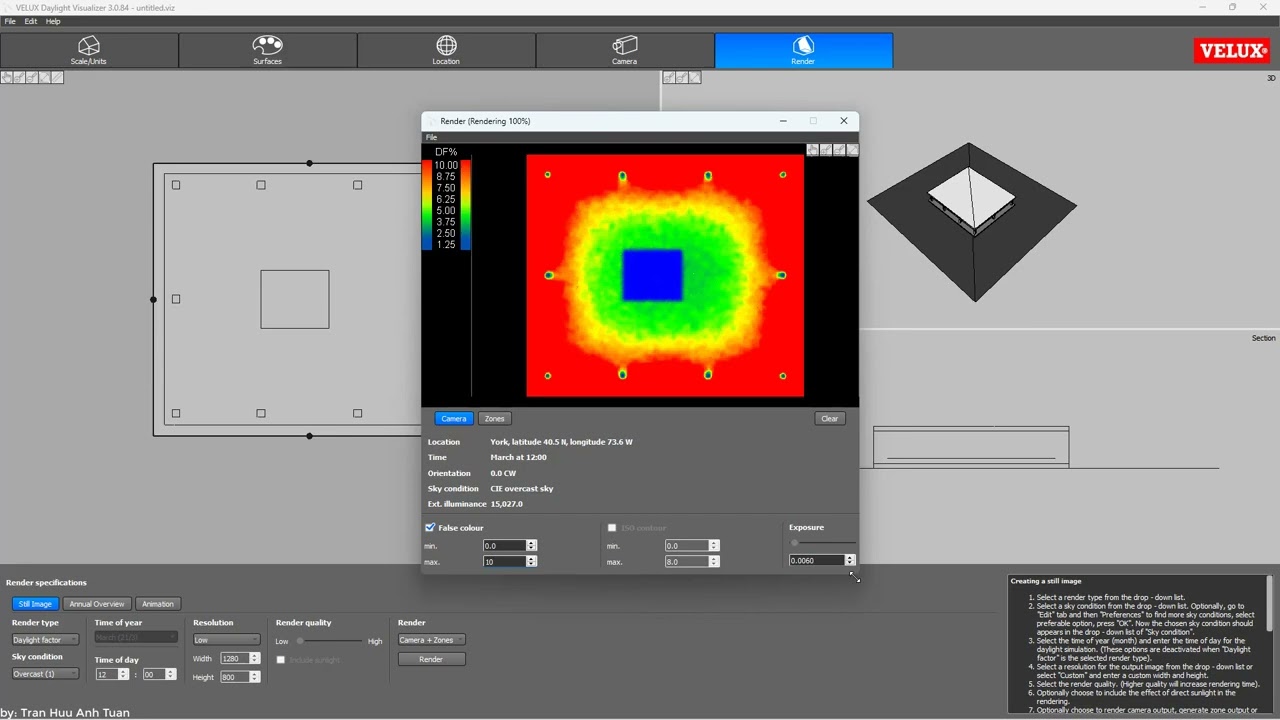The image size is (1280, 720).
Task: Close the Render dialog window
Action: (x=844, y=121)
